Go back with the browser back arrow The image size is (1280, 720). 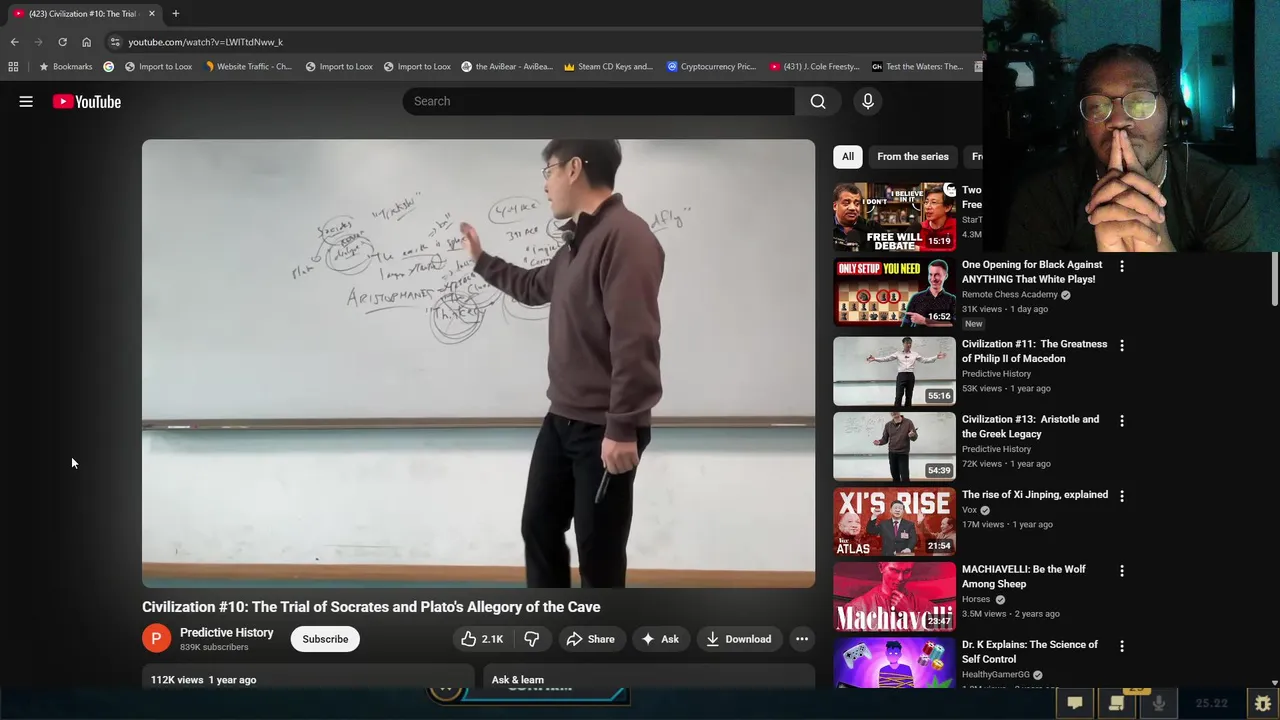[x=14, y=42]
